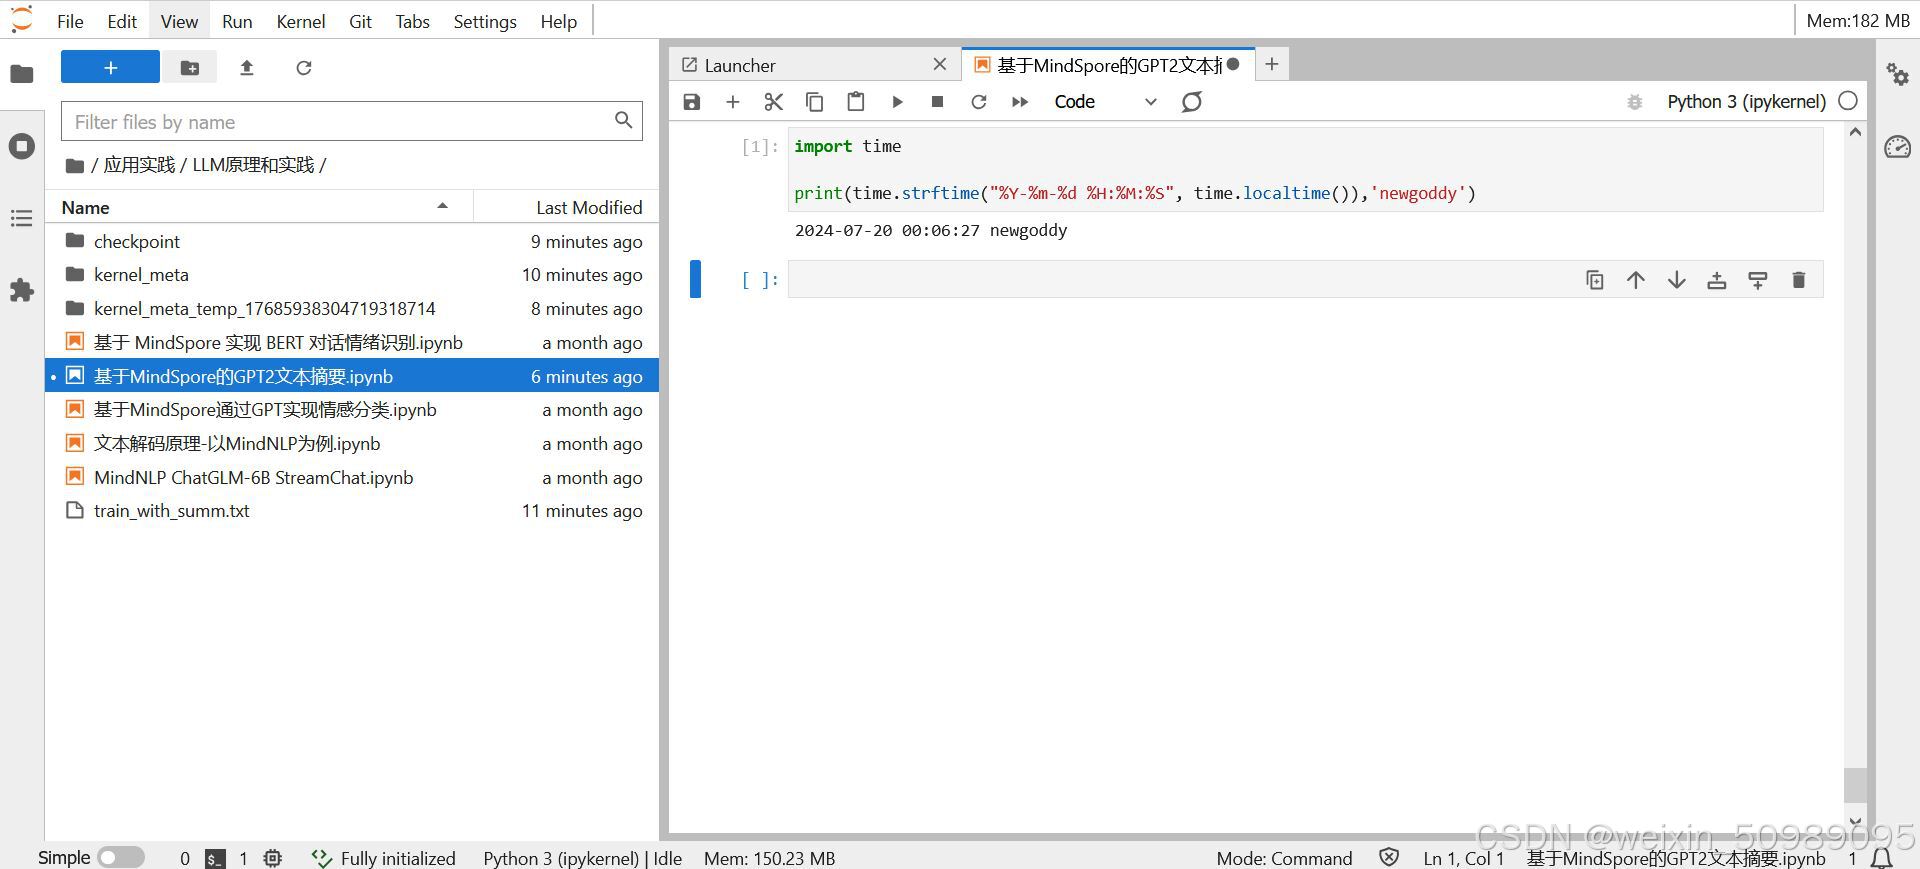Open the kernel_meta folder
This screenshot has width=1920, height=869.
(x=352, y=275)
